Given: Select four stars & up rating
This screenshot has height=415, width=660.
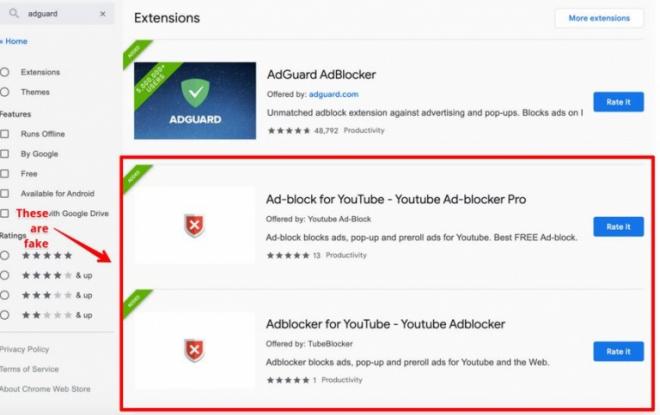Looking at the screenshot, I should click(5, 275).
